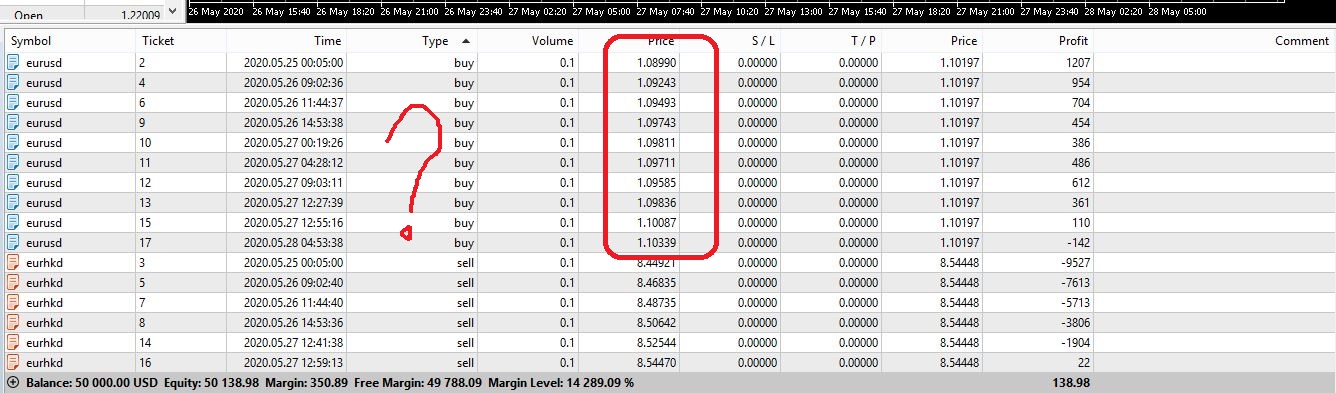
Task: Click the eurusd order icon for ticket 6
Action: tap(13, 102)
